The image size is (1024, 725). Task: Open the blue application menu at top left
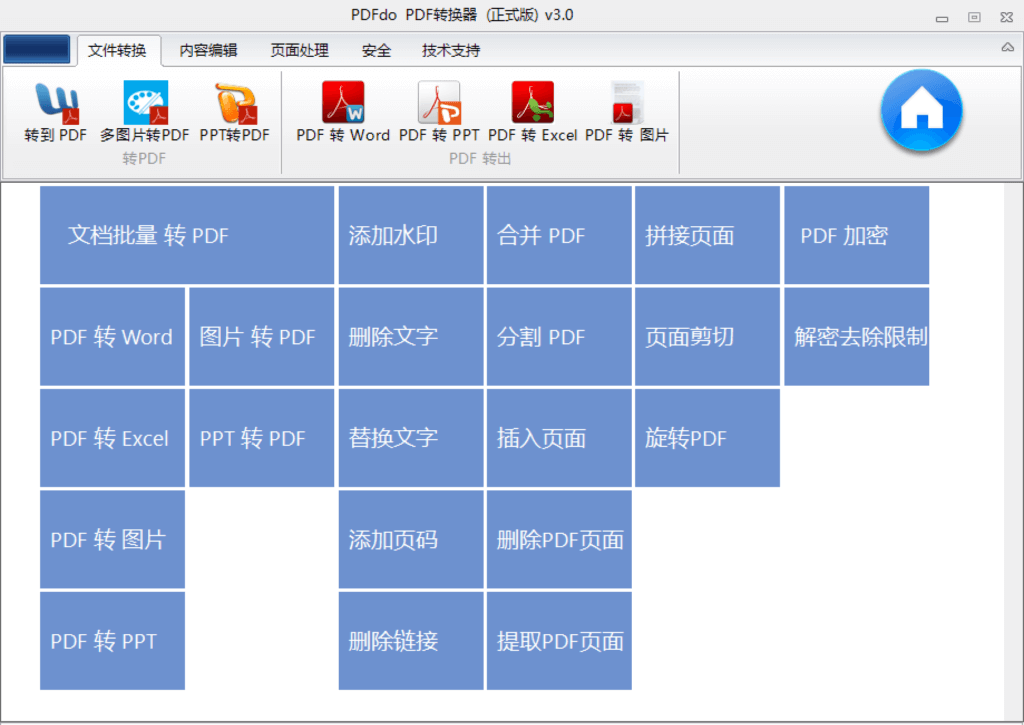(38, 47)
